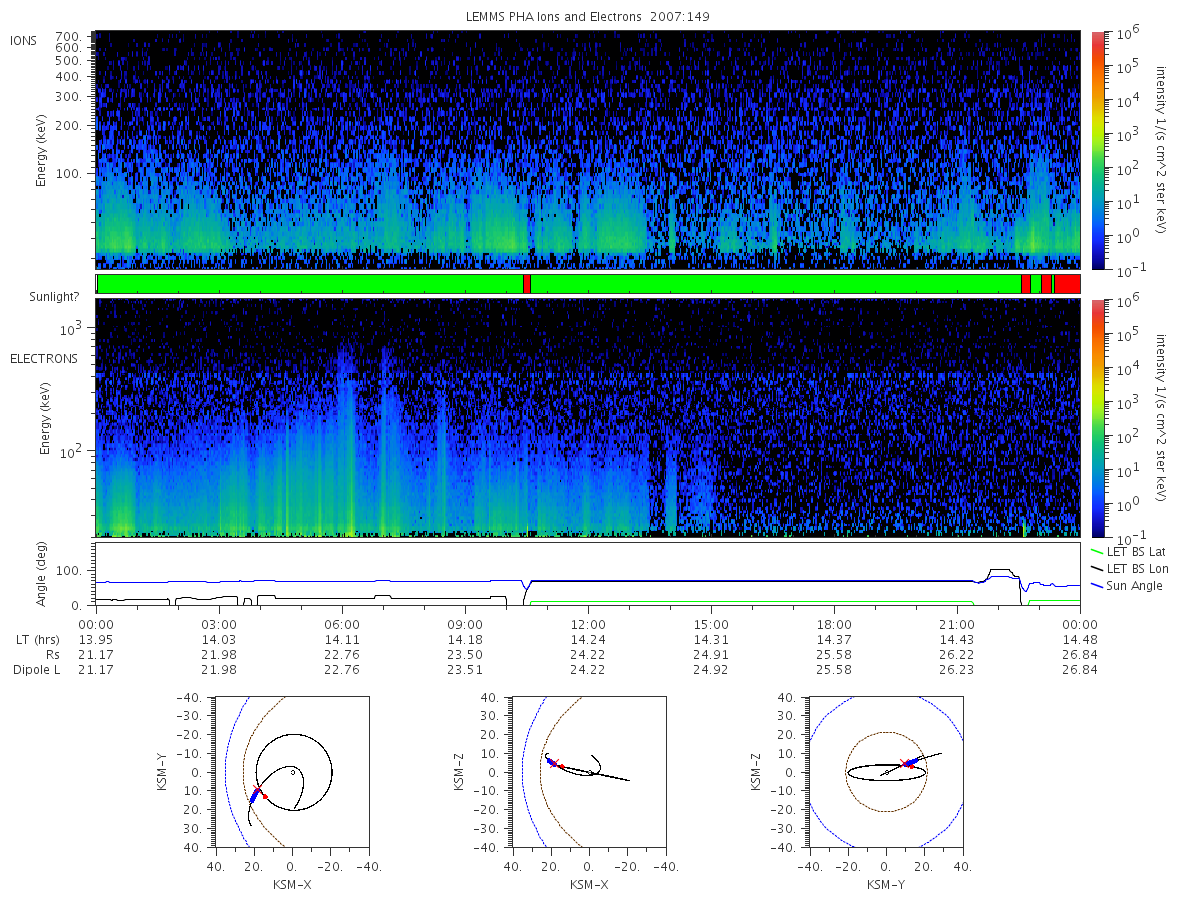Viewport: 1200px width, 900px height.
Task: Click the 18:00 time axis tick label
Action: pyautogui.click(x=834, y=623)
